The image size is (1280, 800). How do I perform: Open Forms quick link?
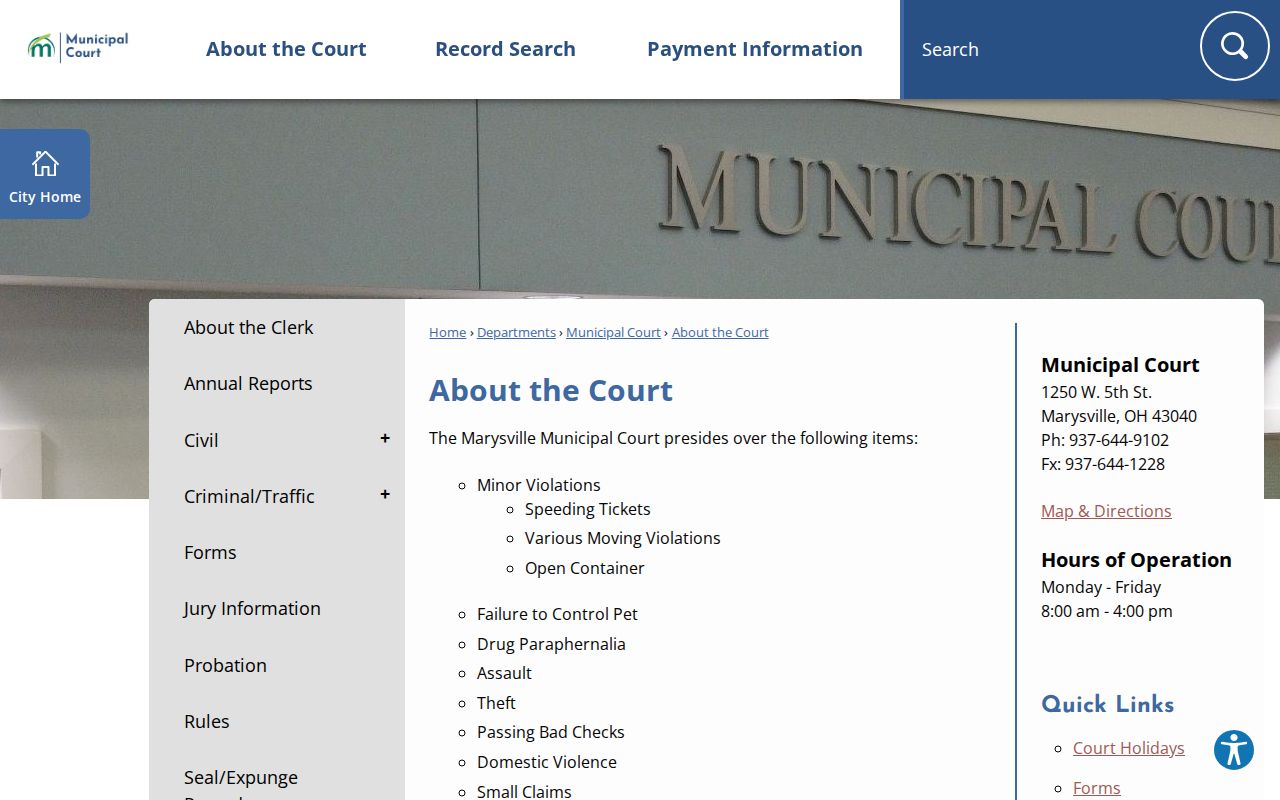(1096, 788)
